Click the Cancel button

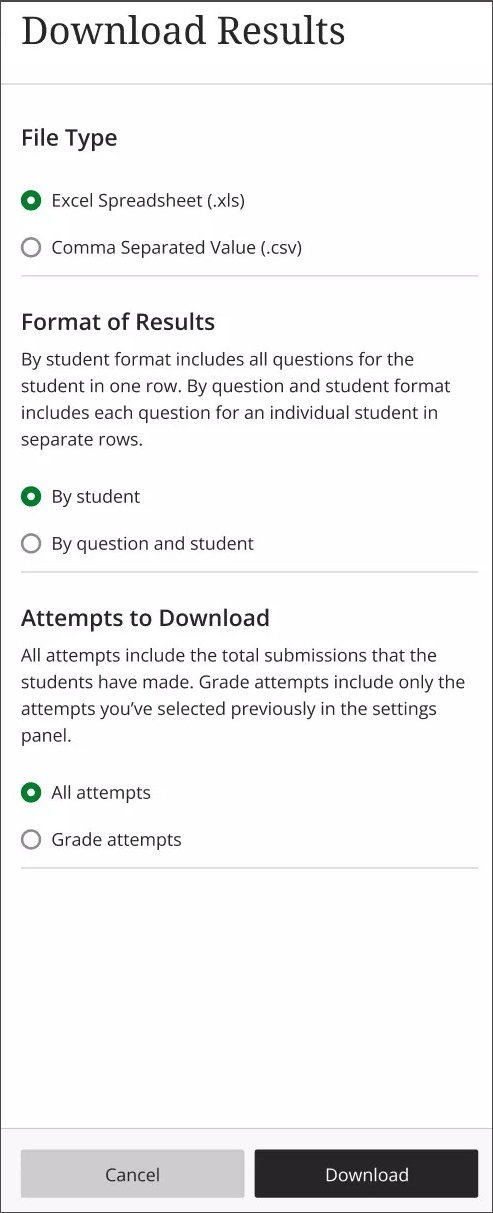click(132, 1174)
